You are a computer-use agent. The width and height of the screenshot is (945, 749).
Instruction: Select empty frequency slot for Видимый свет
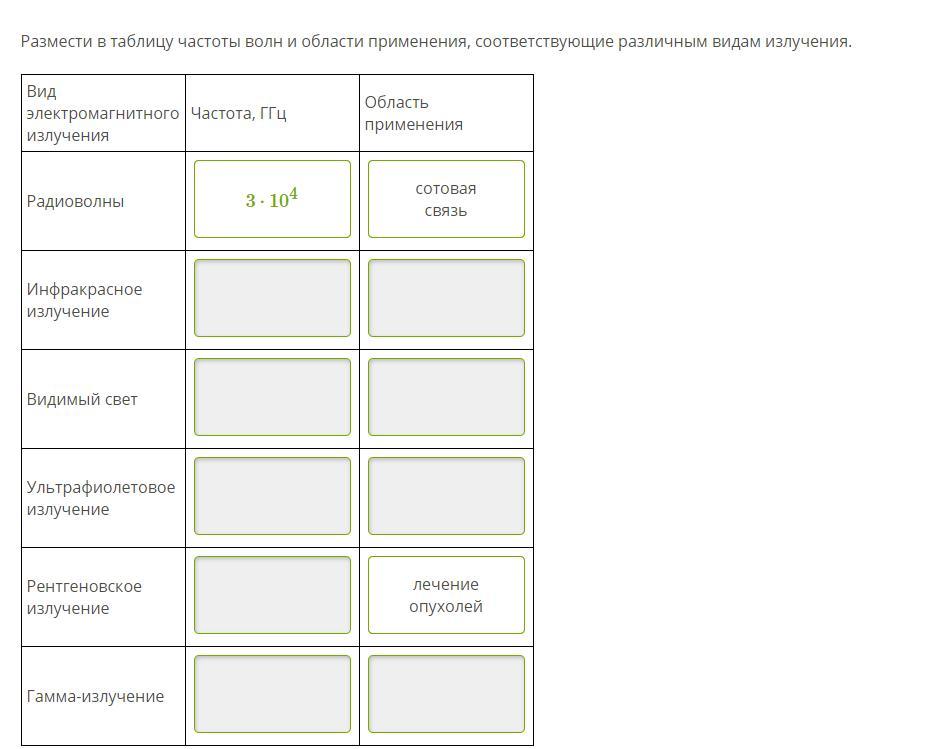(x=272, y=397)
